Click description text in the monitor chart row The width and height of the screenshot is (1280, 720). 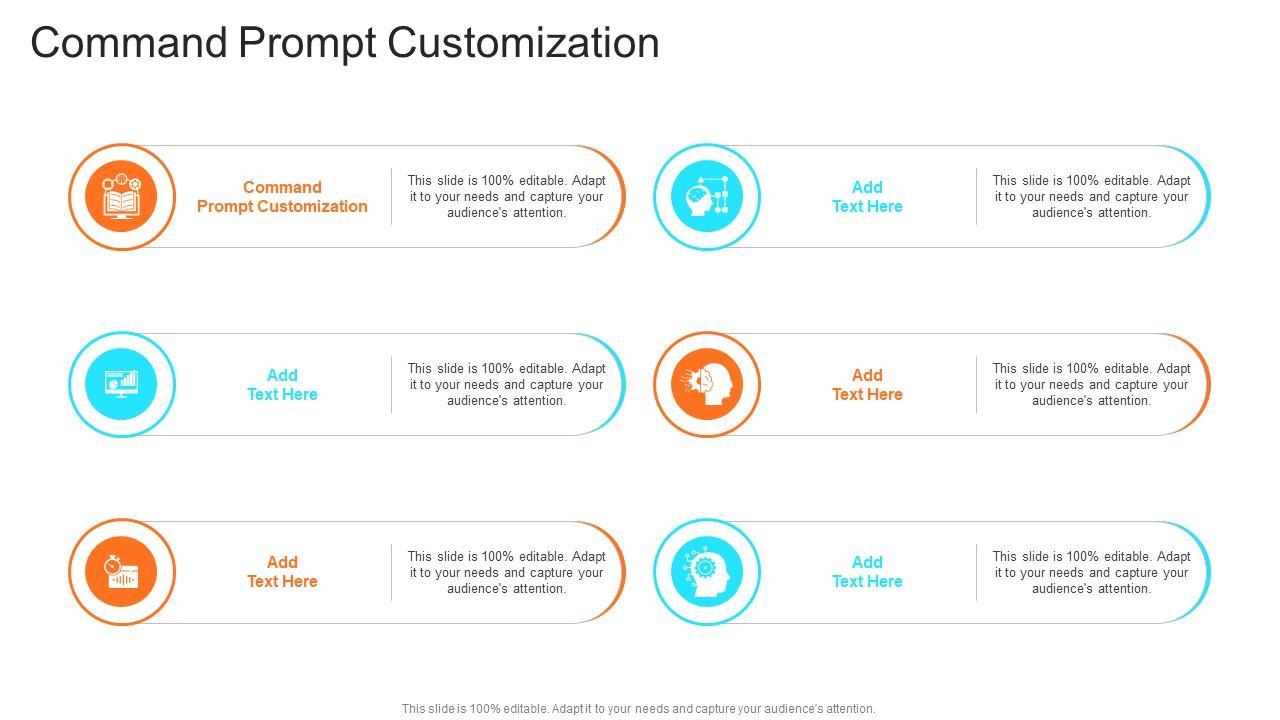[x=506, y=385]
